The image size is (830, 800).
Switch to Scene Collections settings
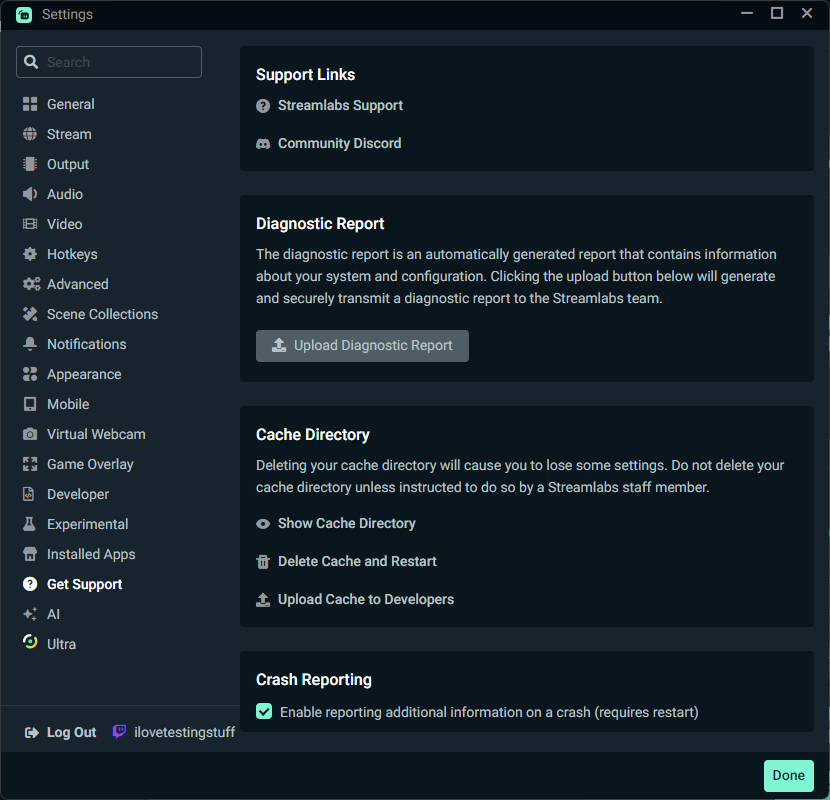click(102, 314)
